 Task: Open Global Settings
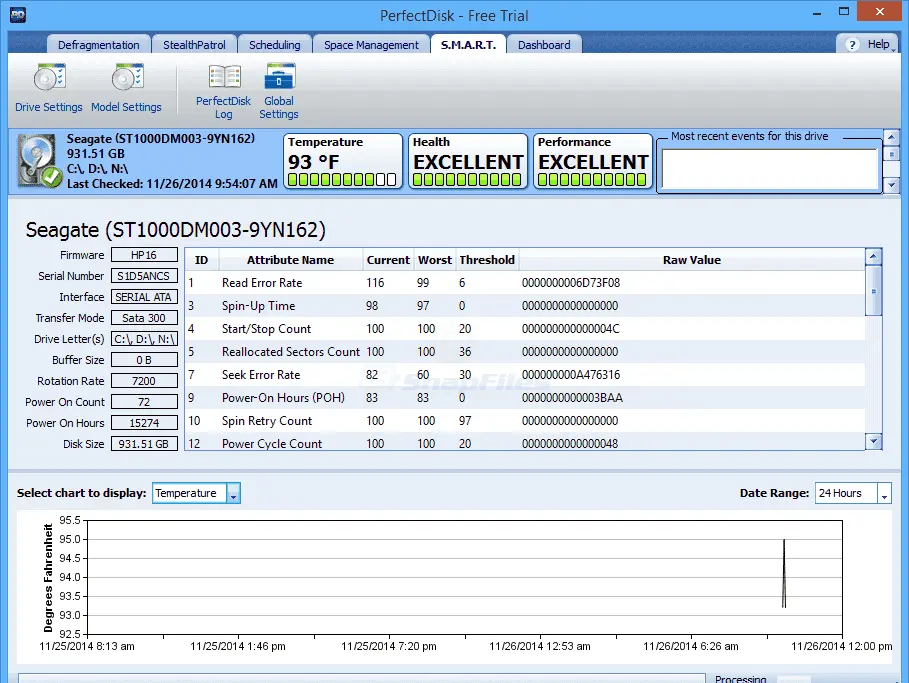click(279, 92)
